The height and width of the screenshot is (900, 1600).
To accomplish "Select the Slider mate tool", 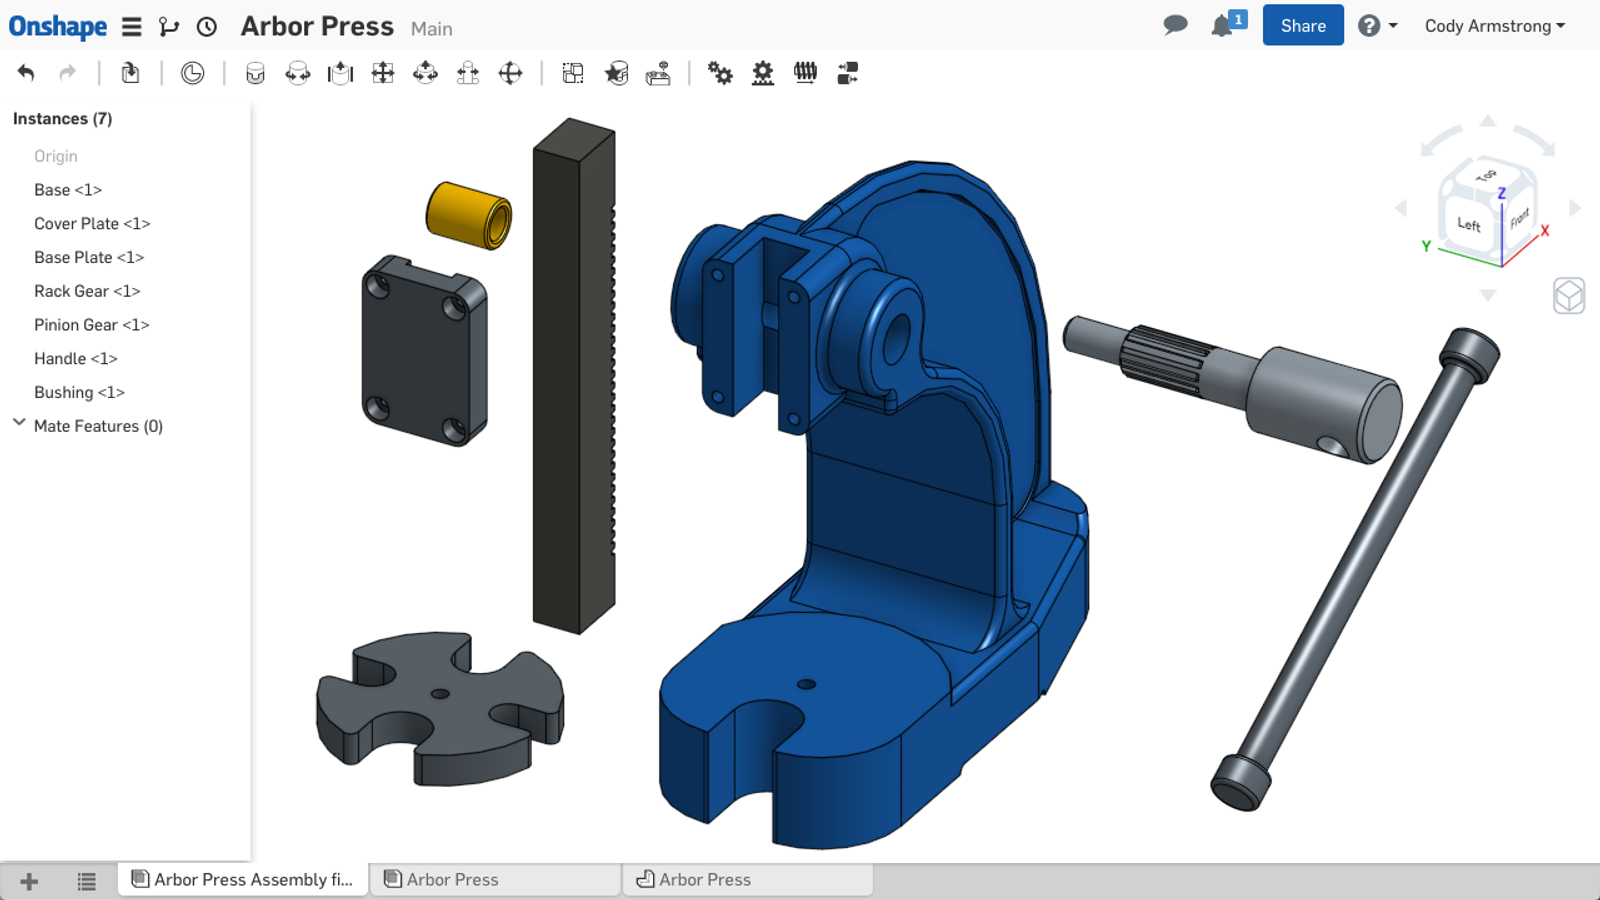I will pyautogui.click(x=340, y=73).
